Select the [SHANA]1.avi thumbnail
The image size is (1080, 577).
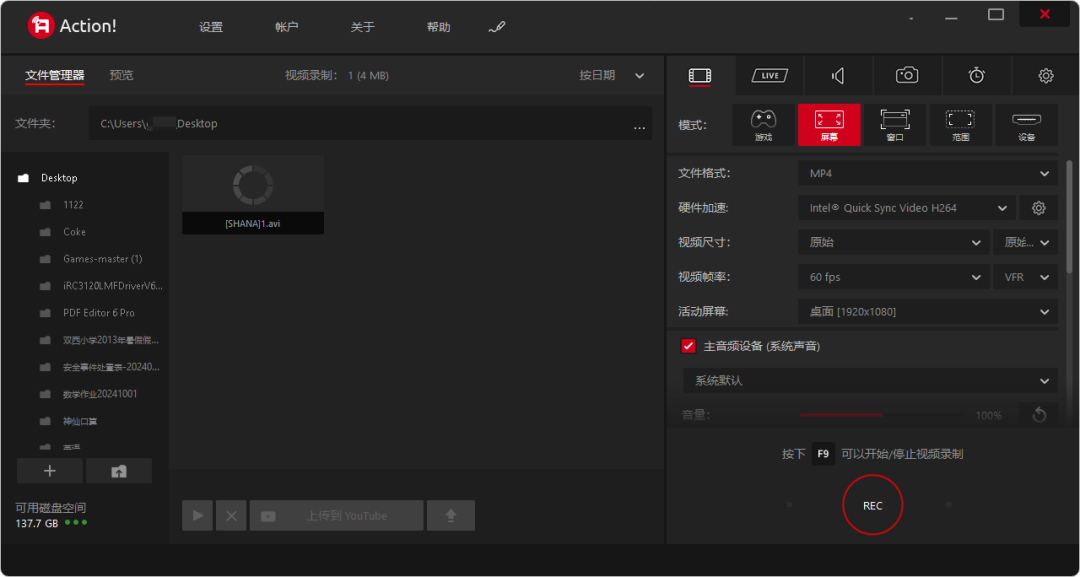point(253,195)
